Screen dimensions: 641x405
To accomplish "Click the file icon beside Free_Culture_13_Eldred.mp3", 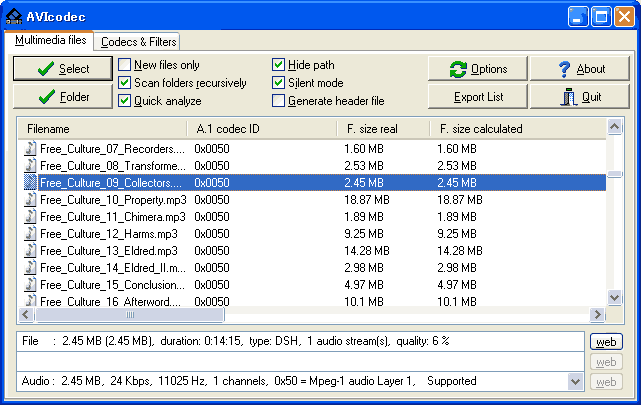I will tap(30, 251).
